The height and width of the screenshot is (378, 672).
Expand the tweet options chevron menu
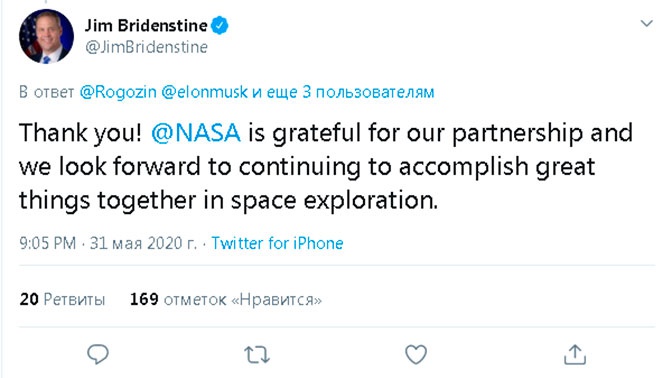[646, 23]
